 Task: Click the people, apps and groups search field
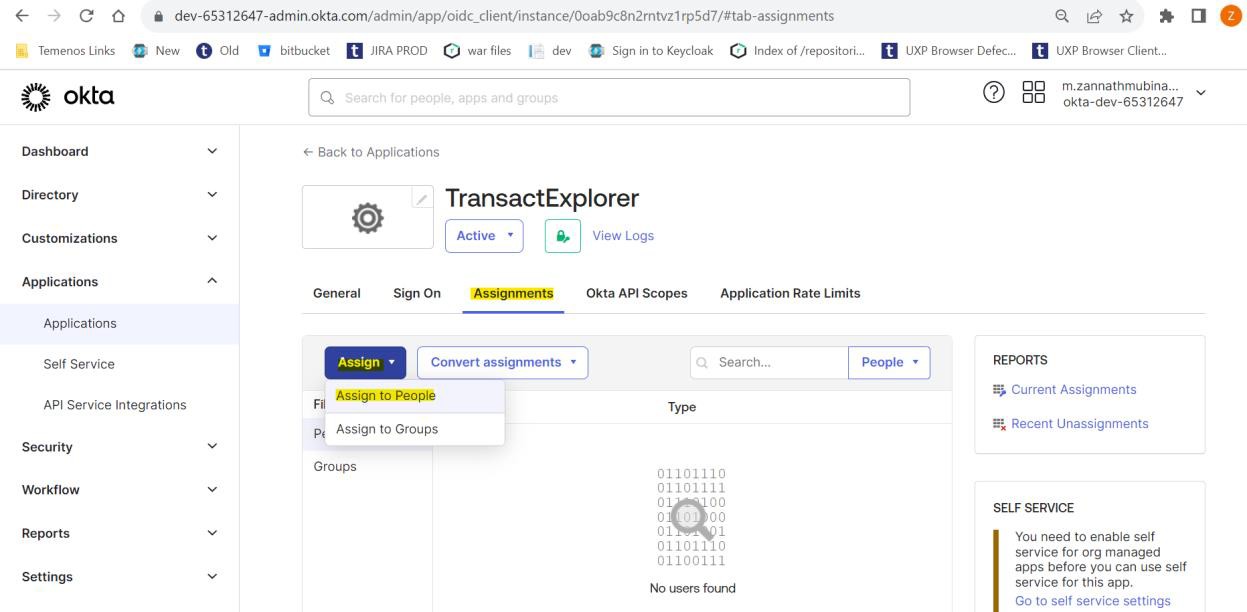[x=609, y=98]
